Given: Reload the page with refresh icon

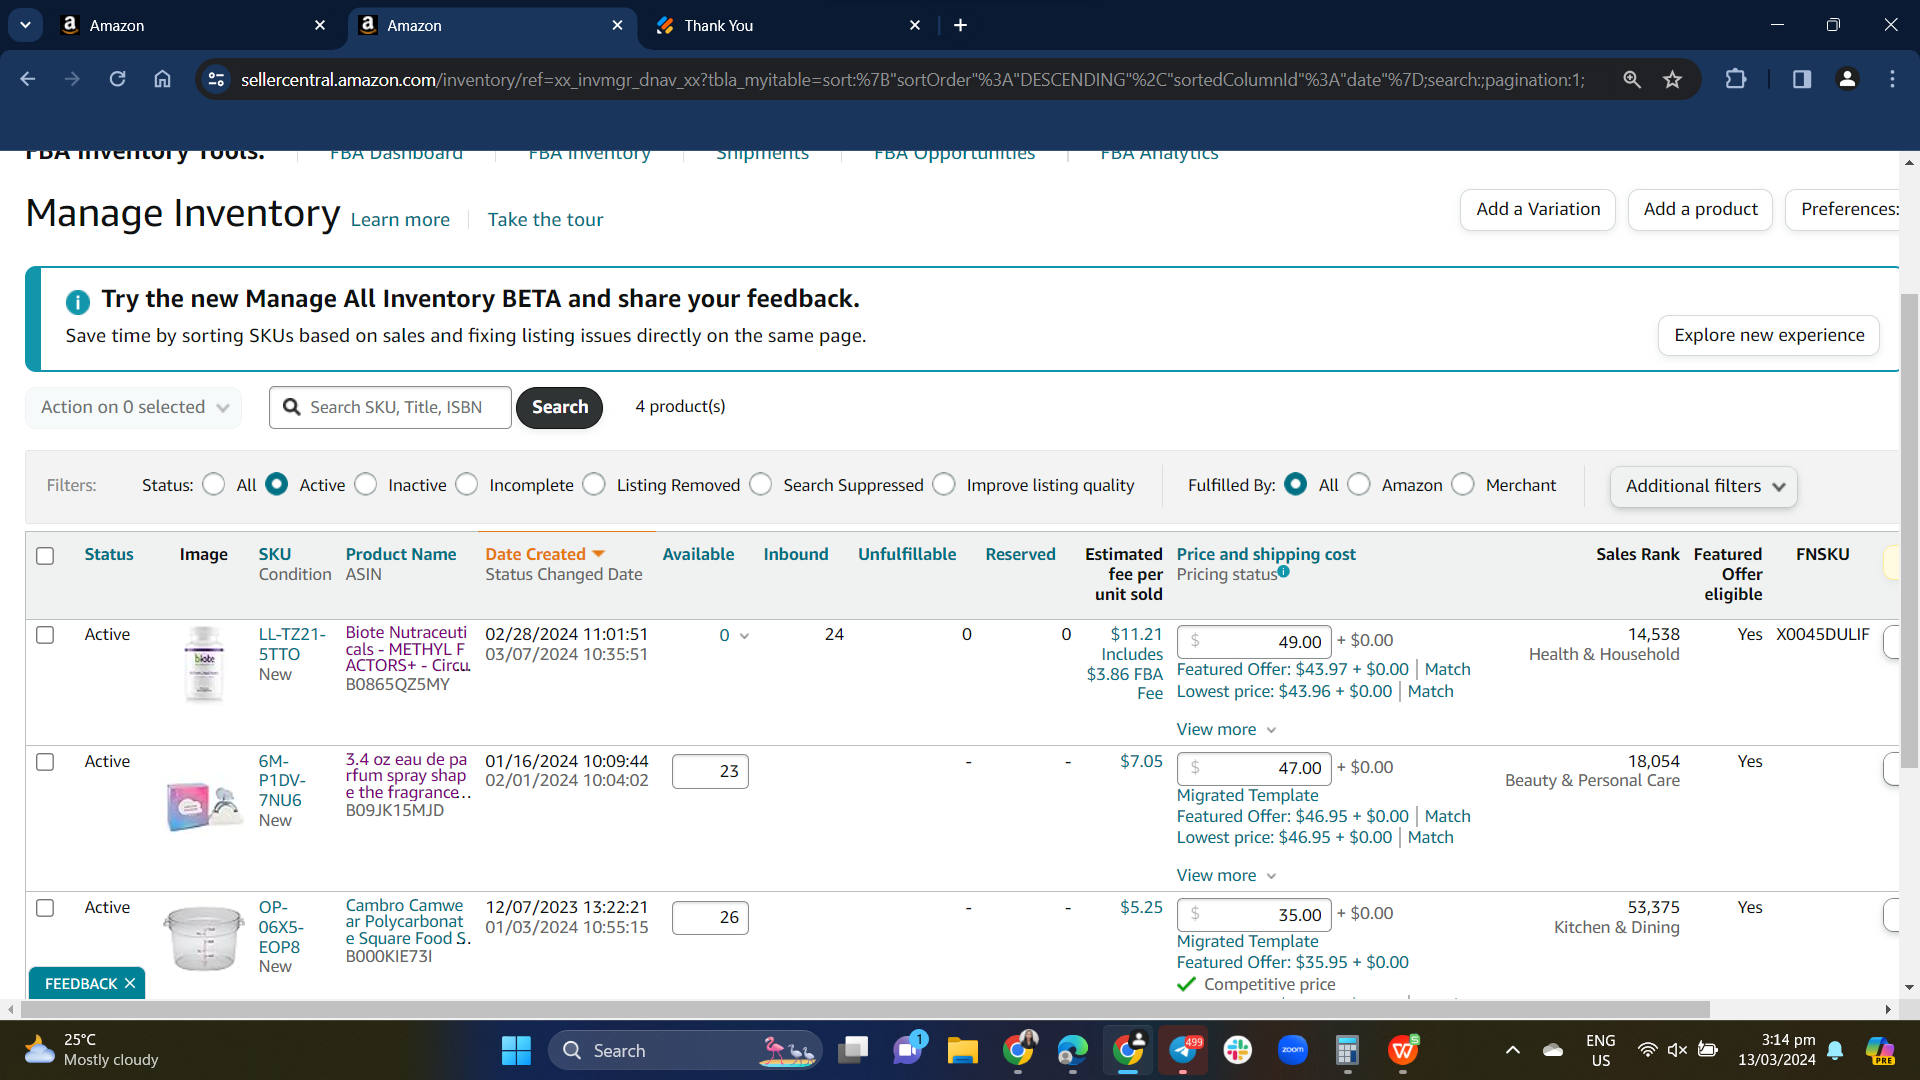Looking at the screenshot, I should click(x=117, y=79).
